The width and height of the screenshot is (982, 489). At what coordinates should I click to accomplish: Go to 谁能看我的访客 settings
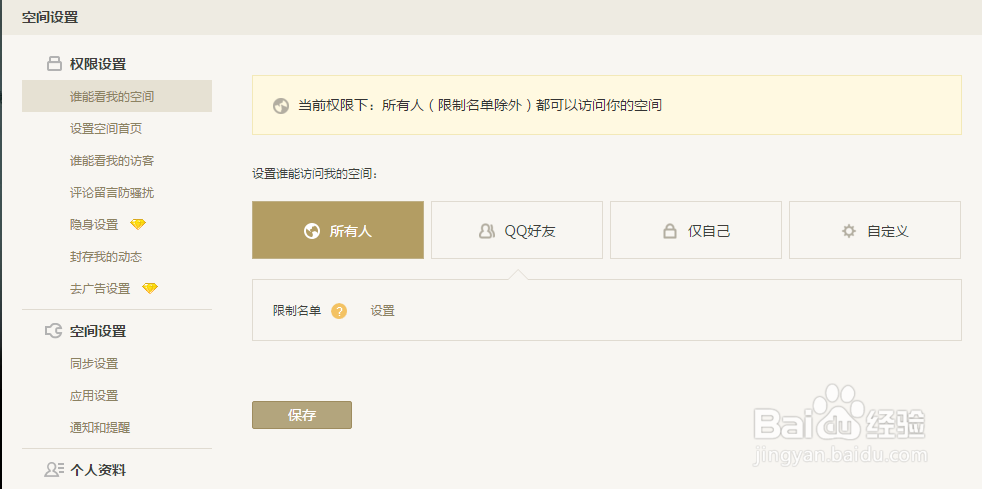click(112, 160)
